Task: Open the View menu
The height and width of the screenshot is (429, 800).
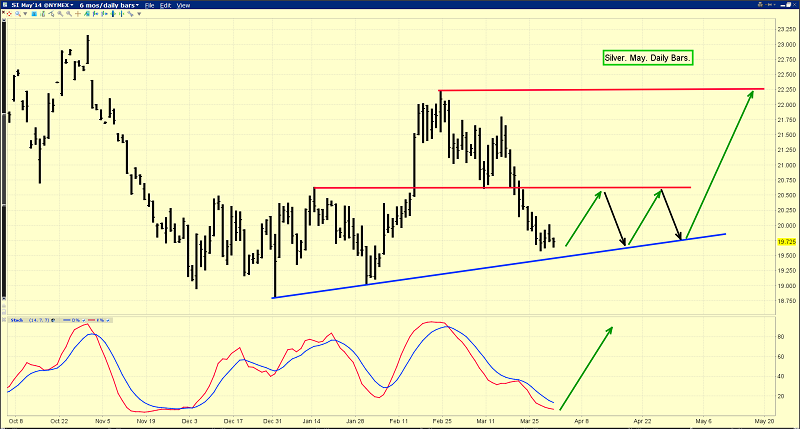Action: [183, 5]
